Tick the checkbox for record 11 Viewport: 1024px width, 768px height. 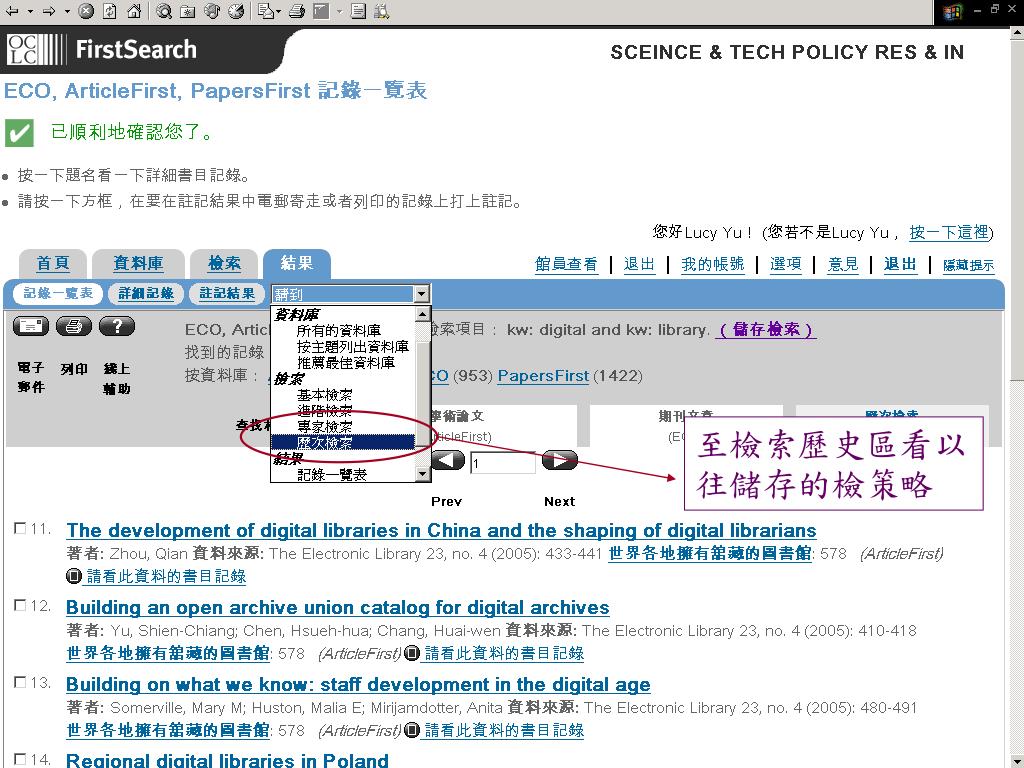point(20,528)
